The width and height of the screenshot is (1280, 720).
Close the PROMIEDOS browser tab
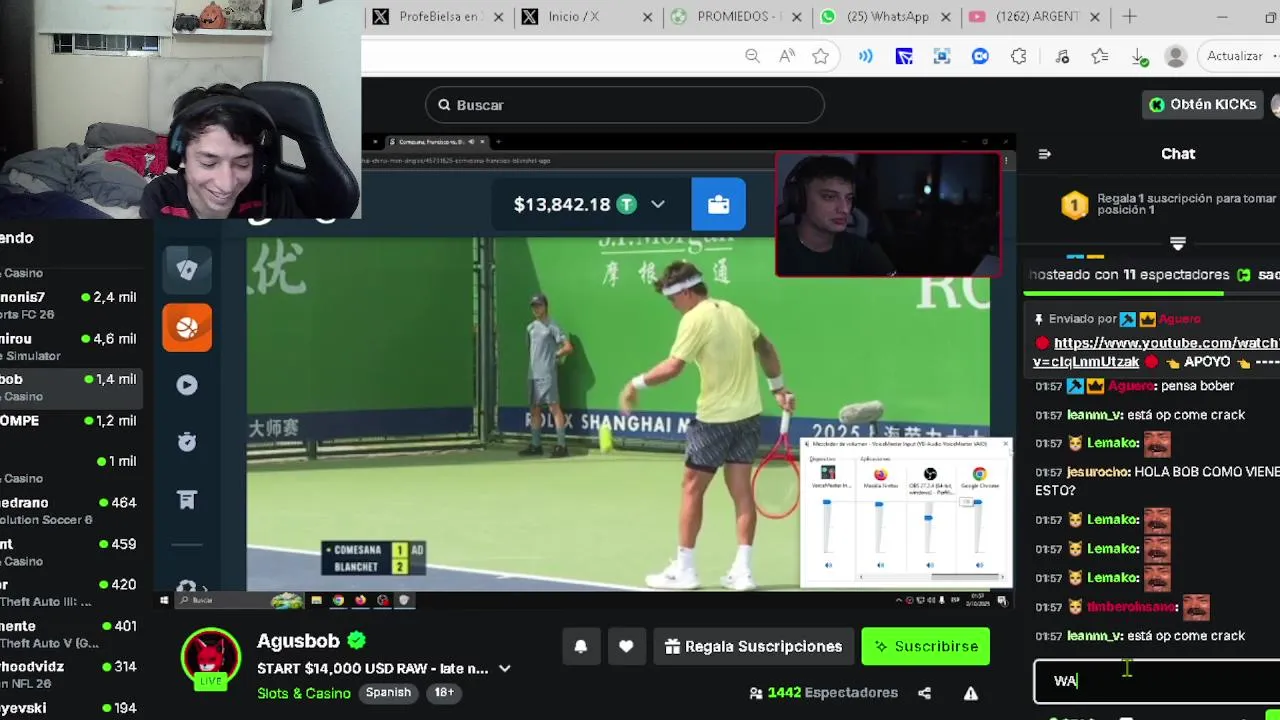click(796, 17)
